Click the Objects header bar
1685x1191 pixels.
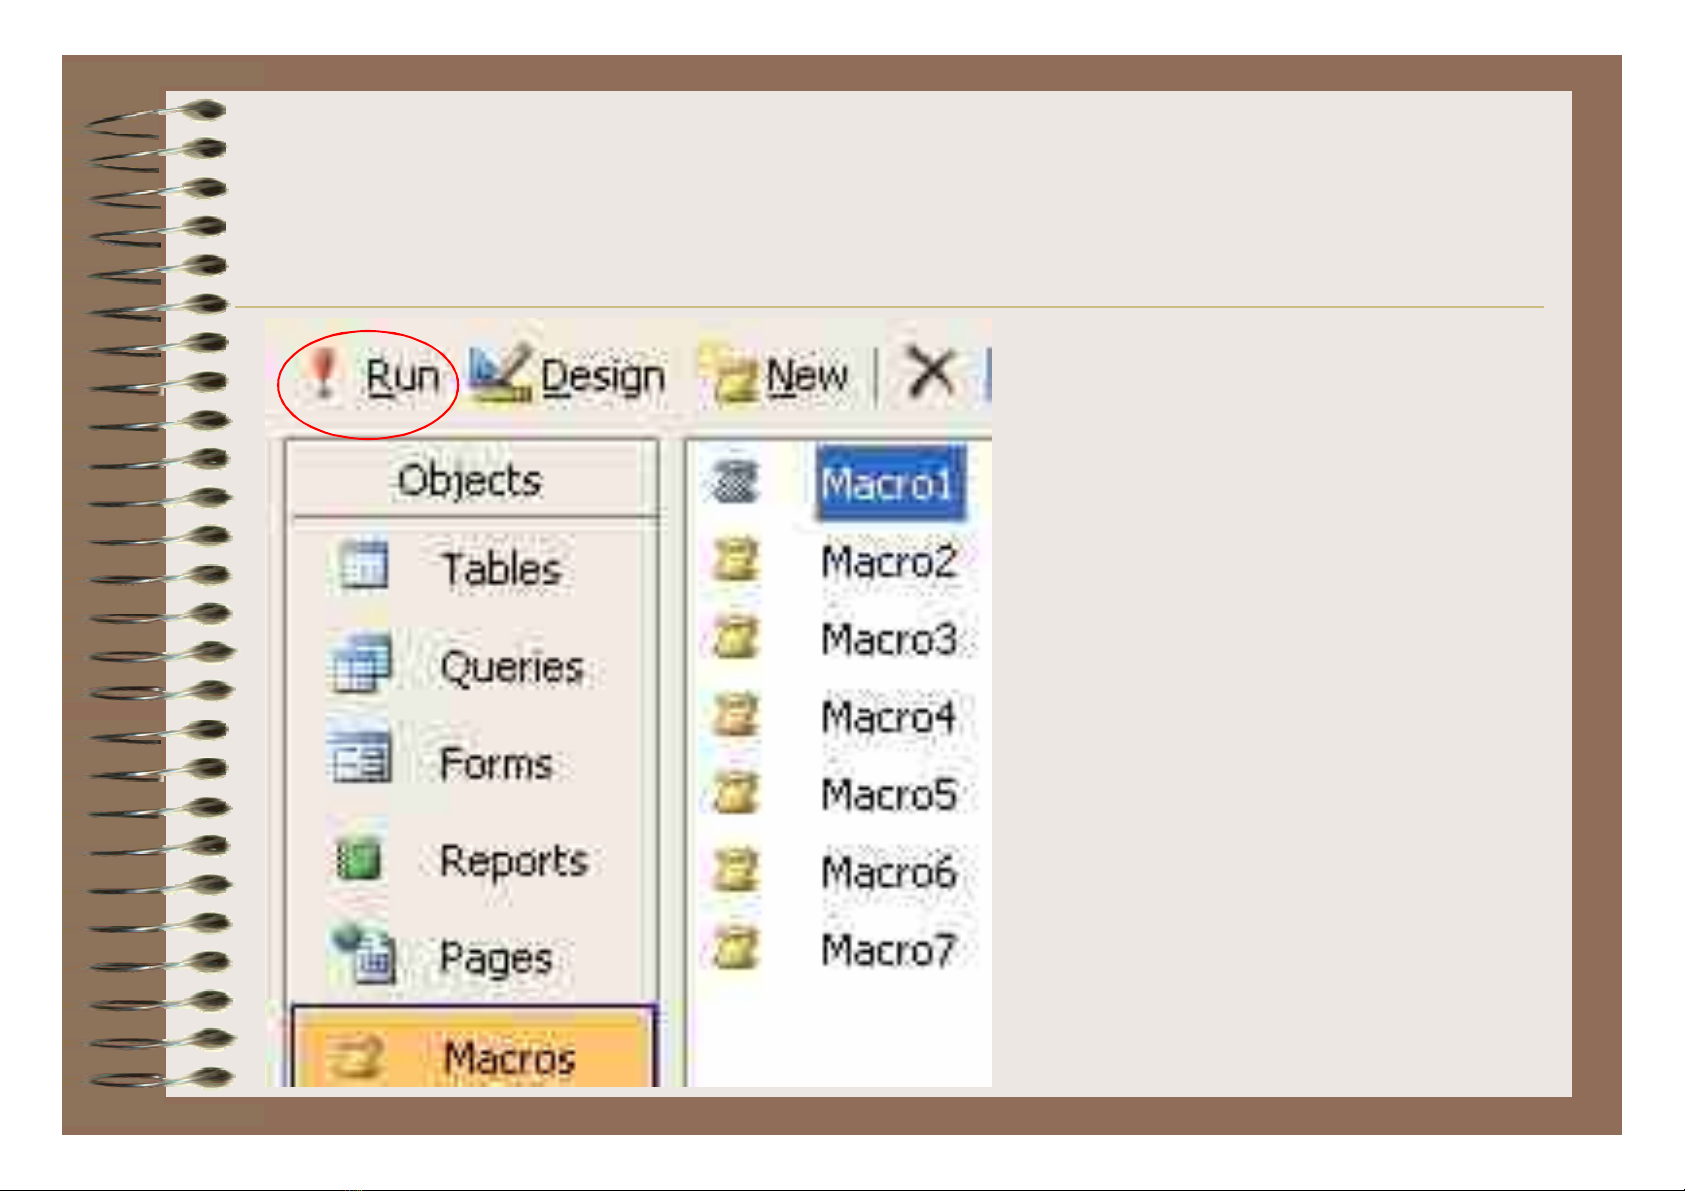tap(470, 480)
